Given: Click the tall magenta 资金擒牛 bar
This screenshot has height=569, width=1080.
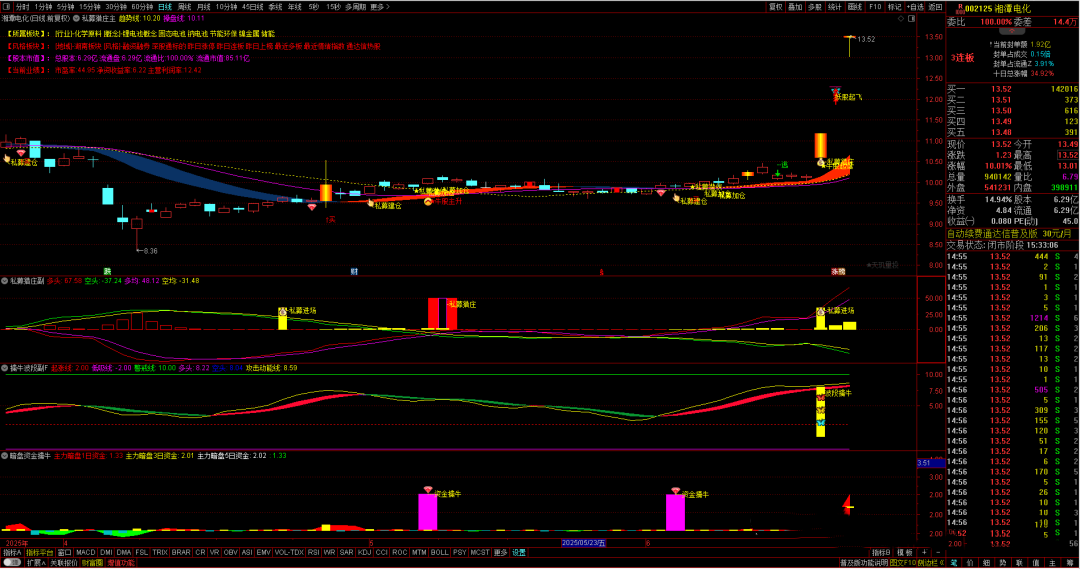Looking at the screenshot, I should coord(427,511).
